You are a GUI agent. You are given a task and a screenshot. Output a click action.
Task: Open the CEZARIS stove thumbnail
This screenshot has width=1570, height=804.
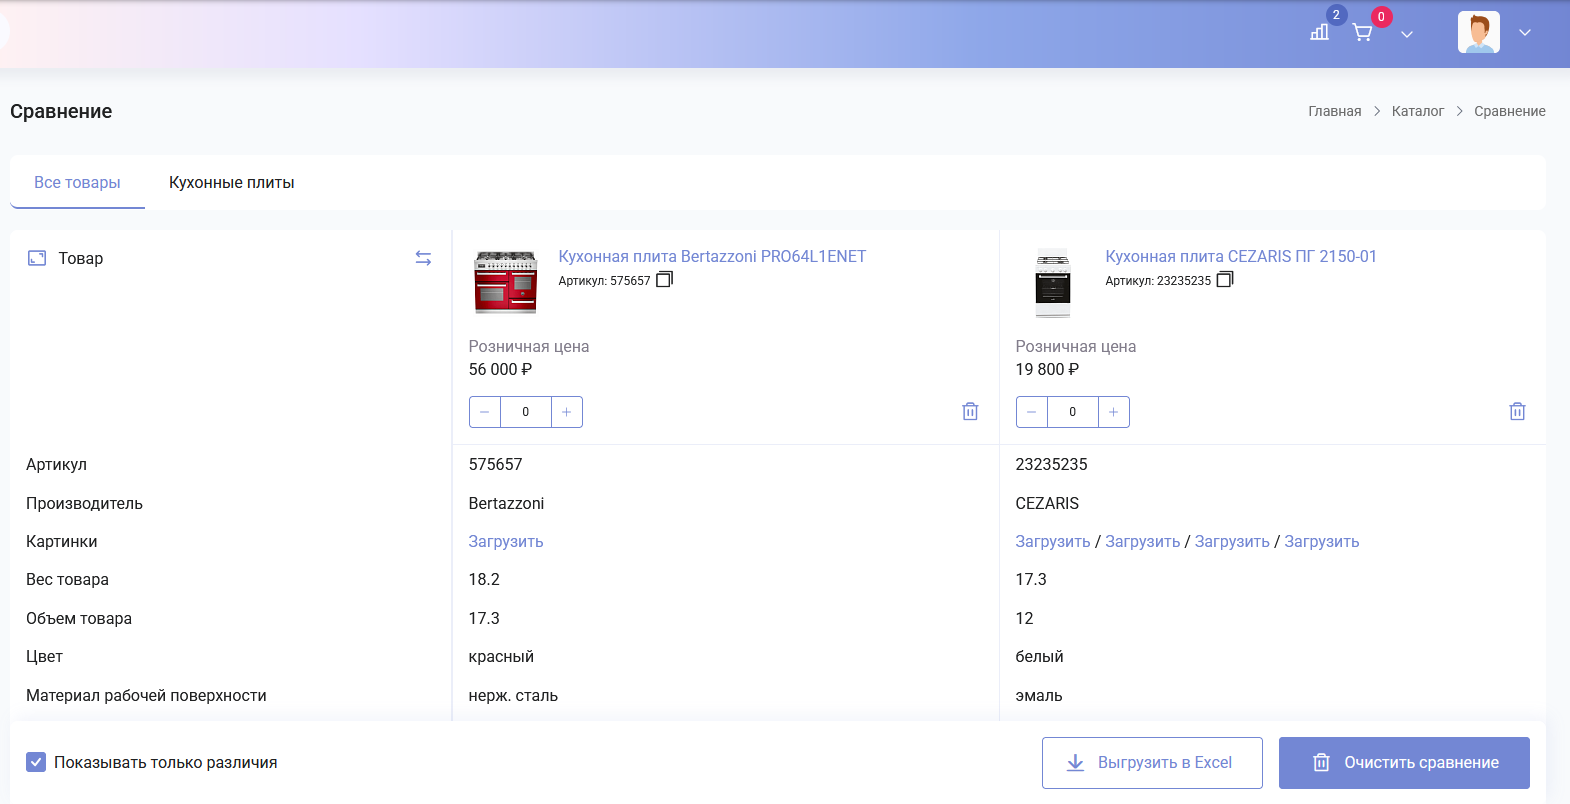pos(1053,283)
